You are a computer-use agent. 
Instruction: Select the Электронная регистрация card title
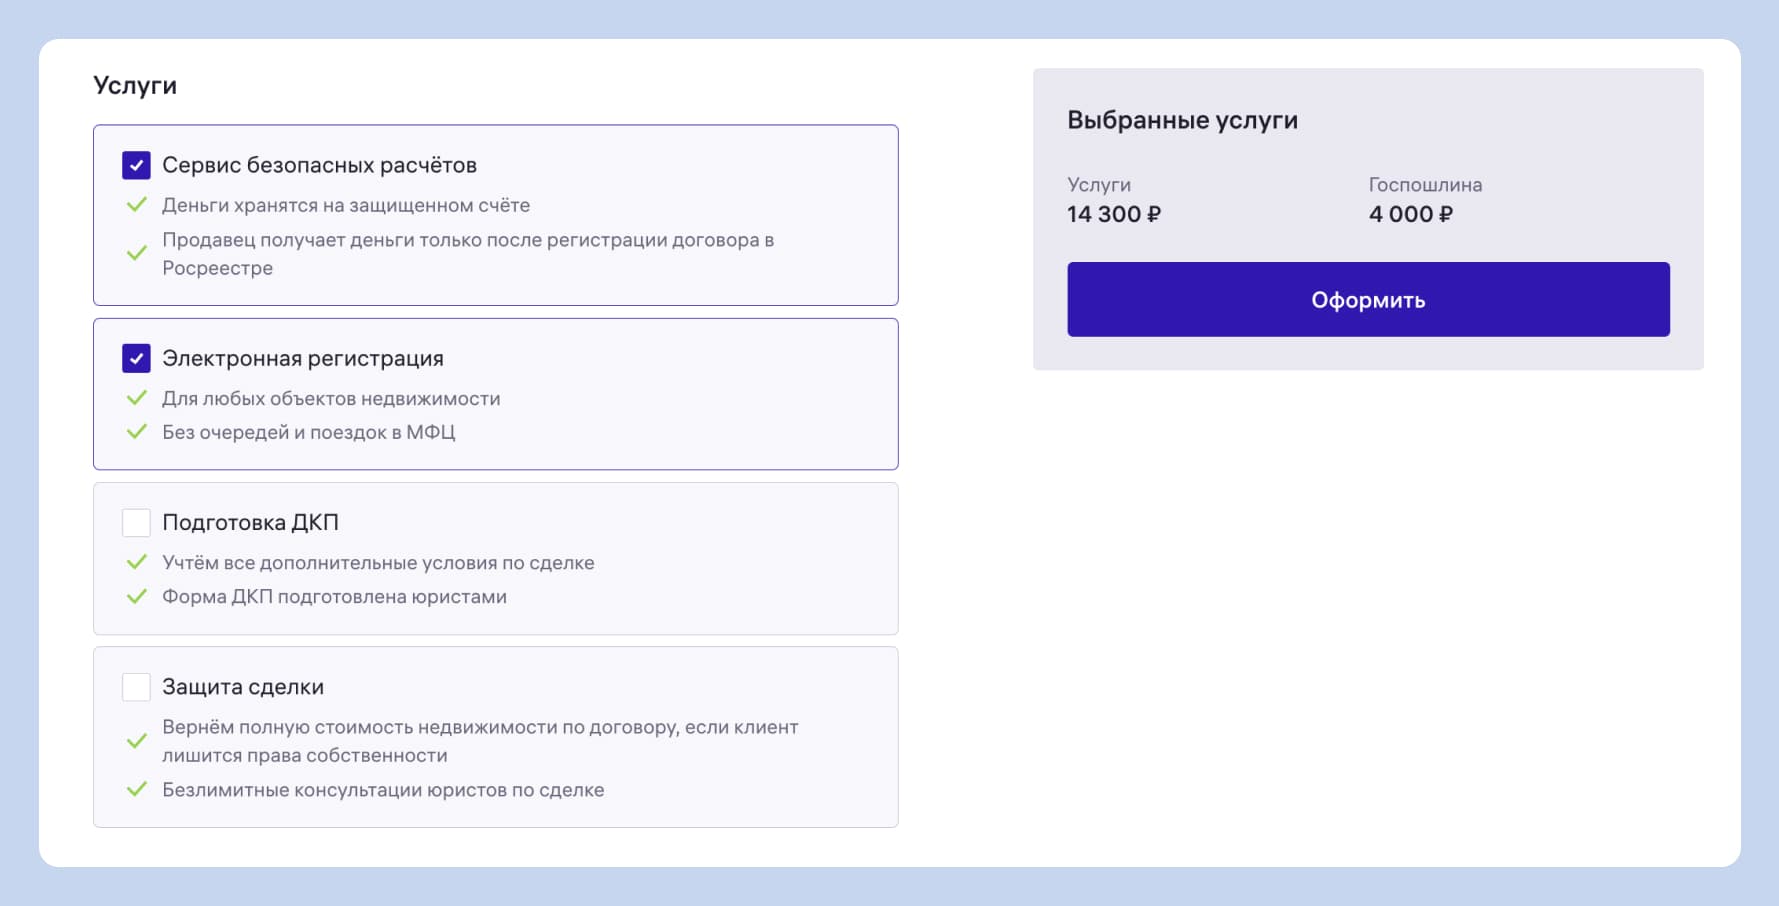[302, 358]
